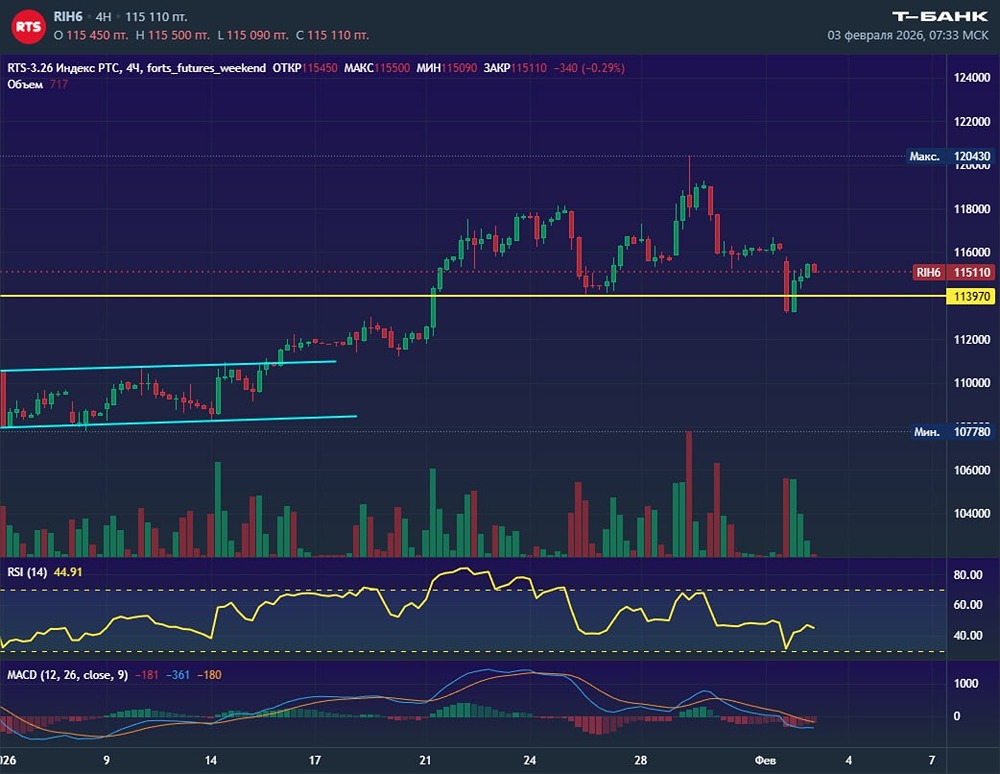
Task: Click the red RTS logo icon
Action: click(x=29, y=26)
